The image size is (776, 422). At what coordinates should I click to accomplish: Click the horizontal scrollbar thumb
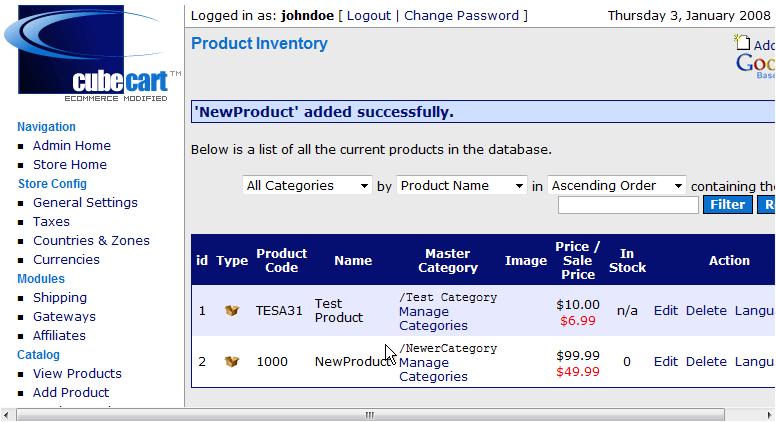tap(370, 415)
